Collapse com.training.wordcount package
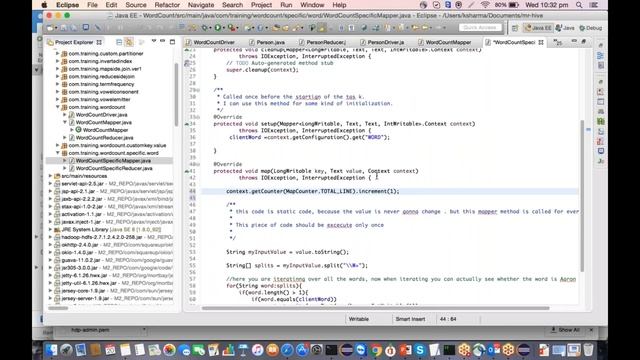Image resolution: width=640 pixels, height=360 pixels. click(x=58, y=107)
